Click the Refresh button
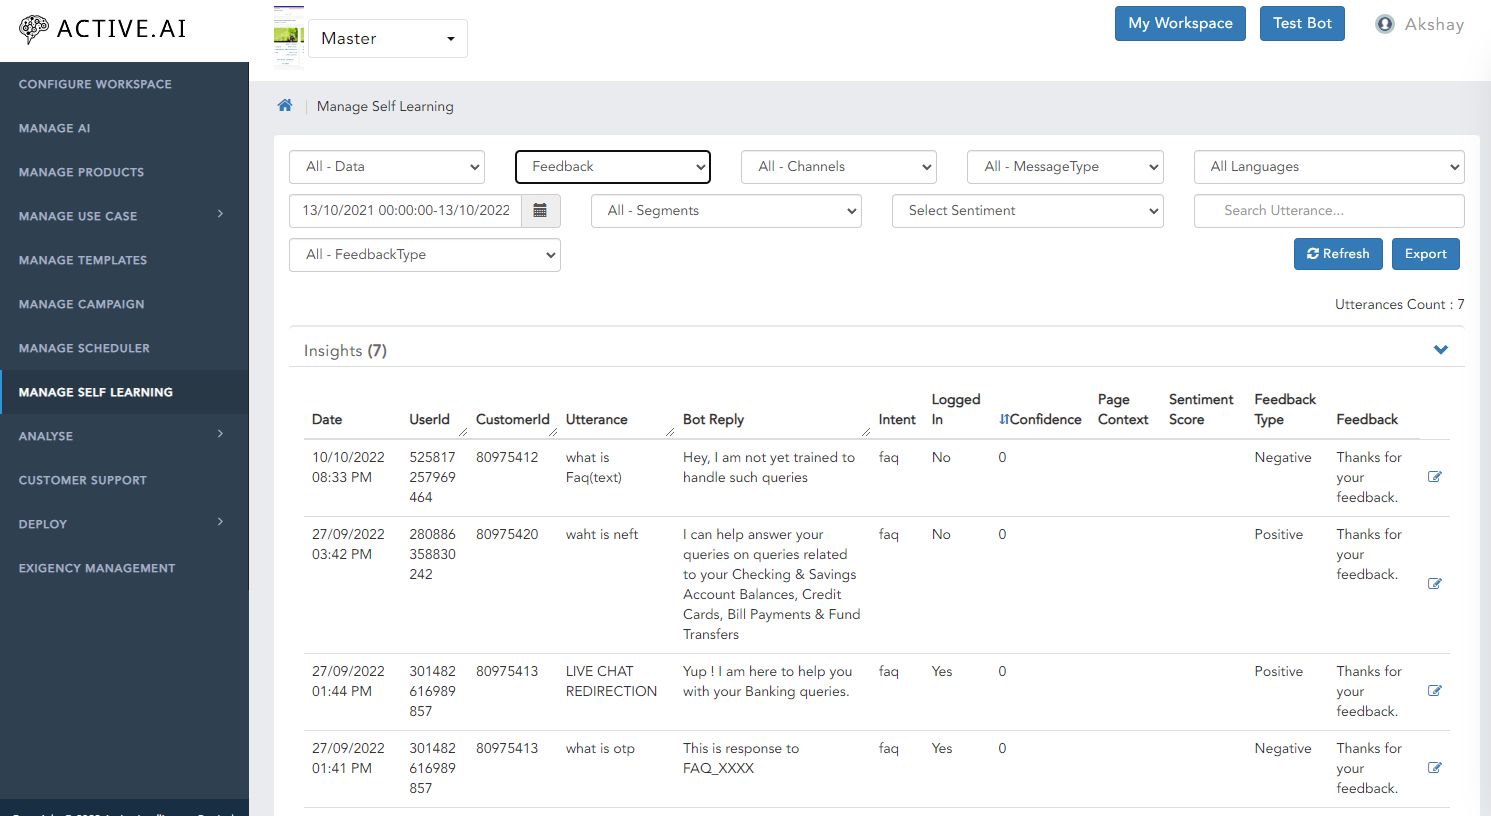Image resolution: width=1491 pixels, height=816 pixels. pyautogui.click(x=1338, y=254)
